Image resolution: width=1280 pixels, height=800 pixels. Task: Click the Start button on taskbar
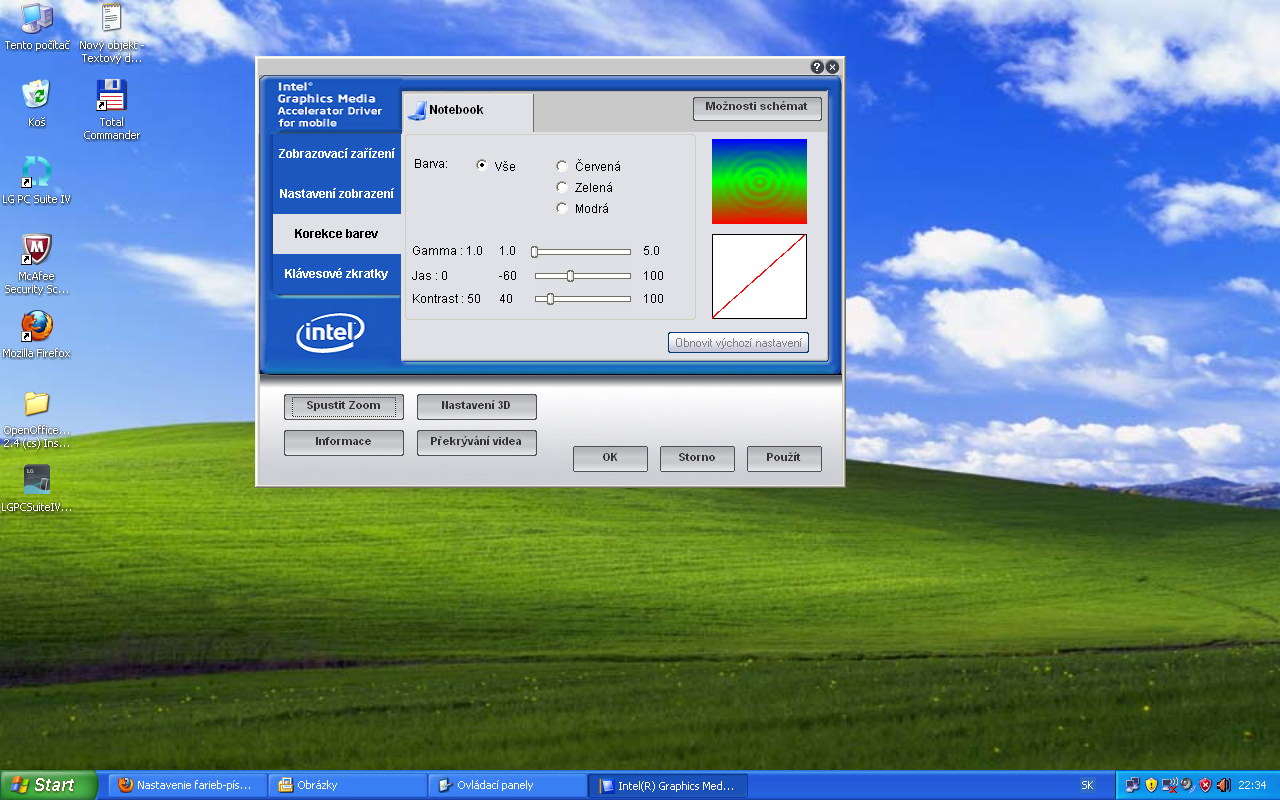48,785
